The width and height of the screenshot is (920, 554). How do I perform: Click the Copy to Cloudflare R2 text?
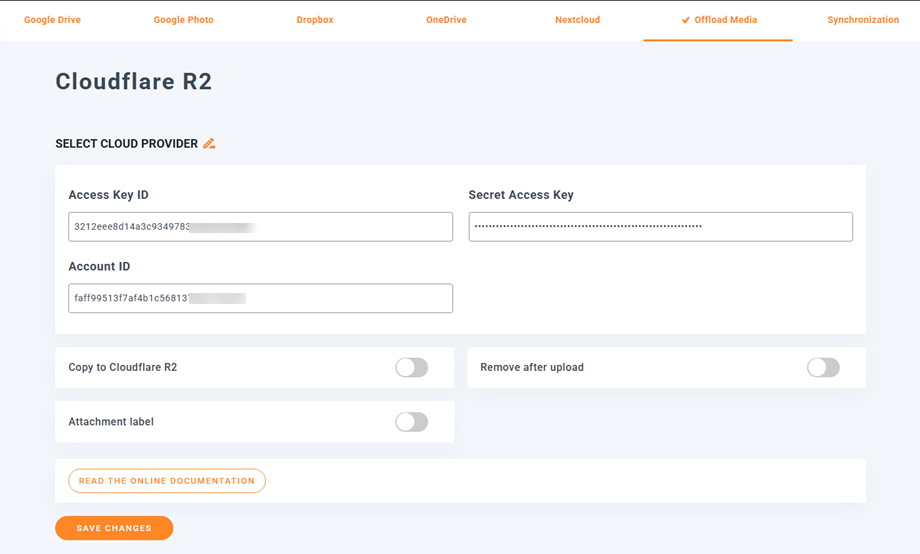point(123,367)
